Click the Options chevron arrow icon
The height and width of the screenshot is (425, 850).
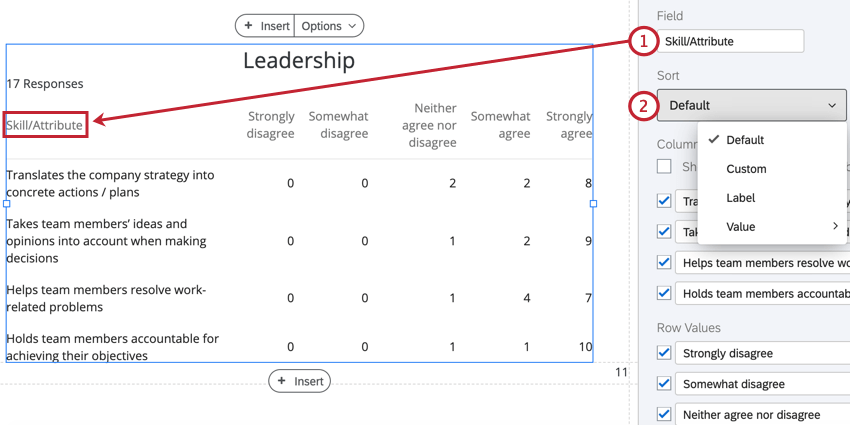(x=352, y=26)
